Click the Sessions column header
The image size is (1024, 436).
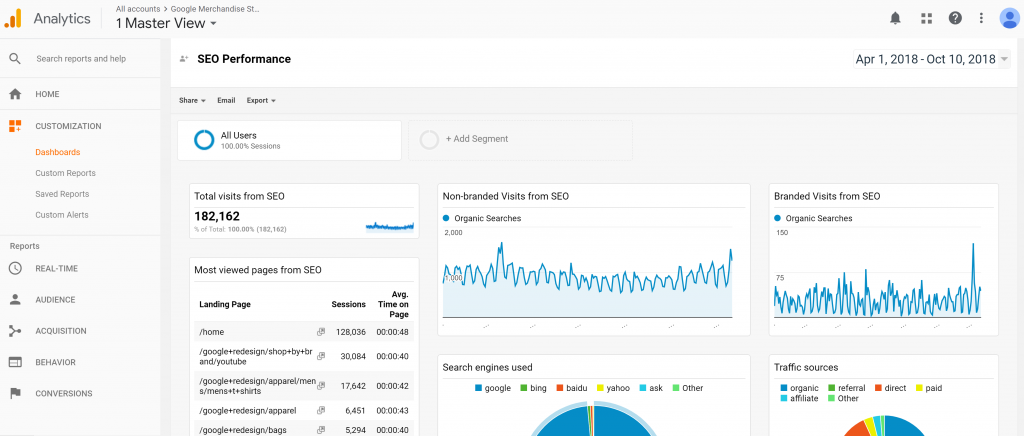coord(349,304)
